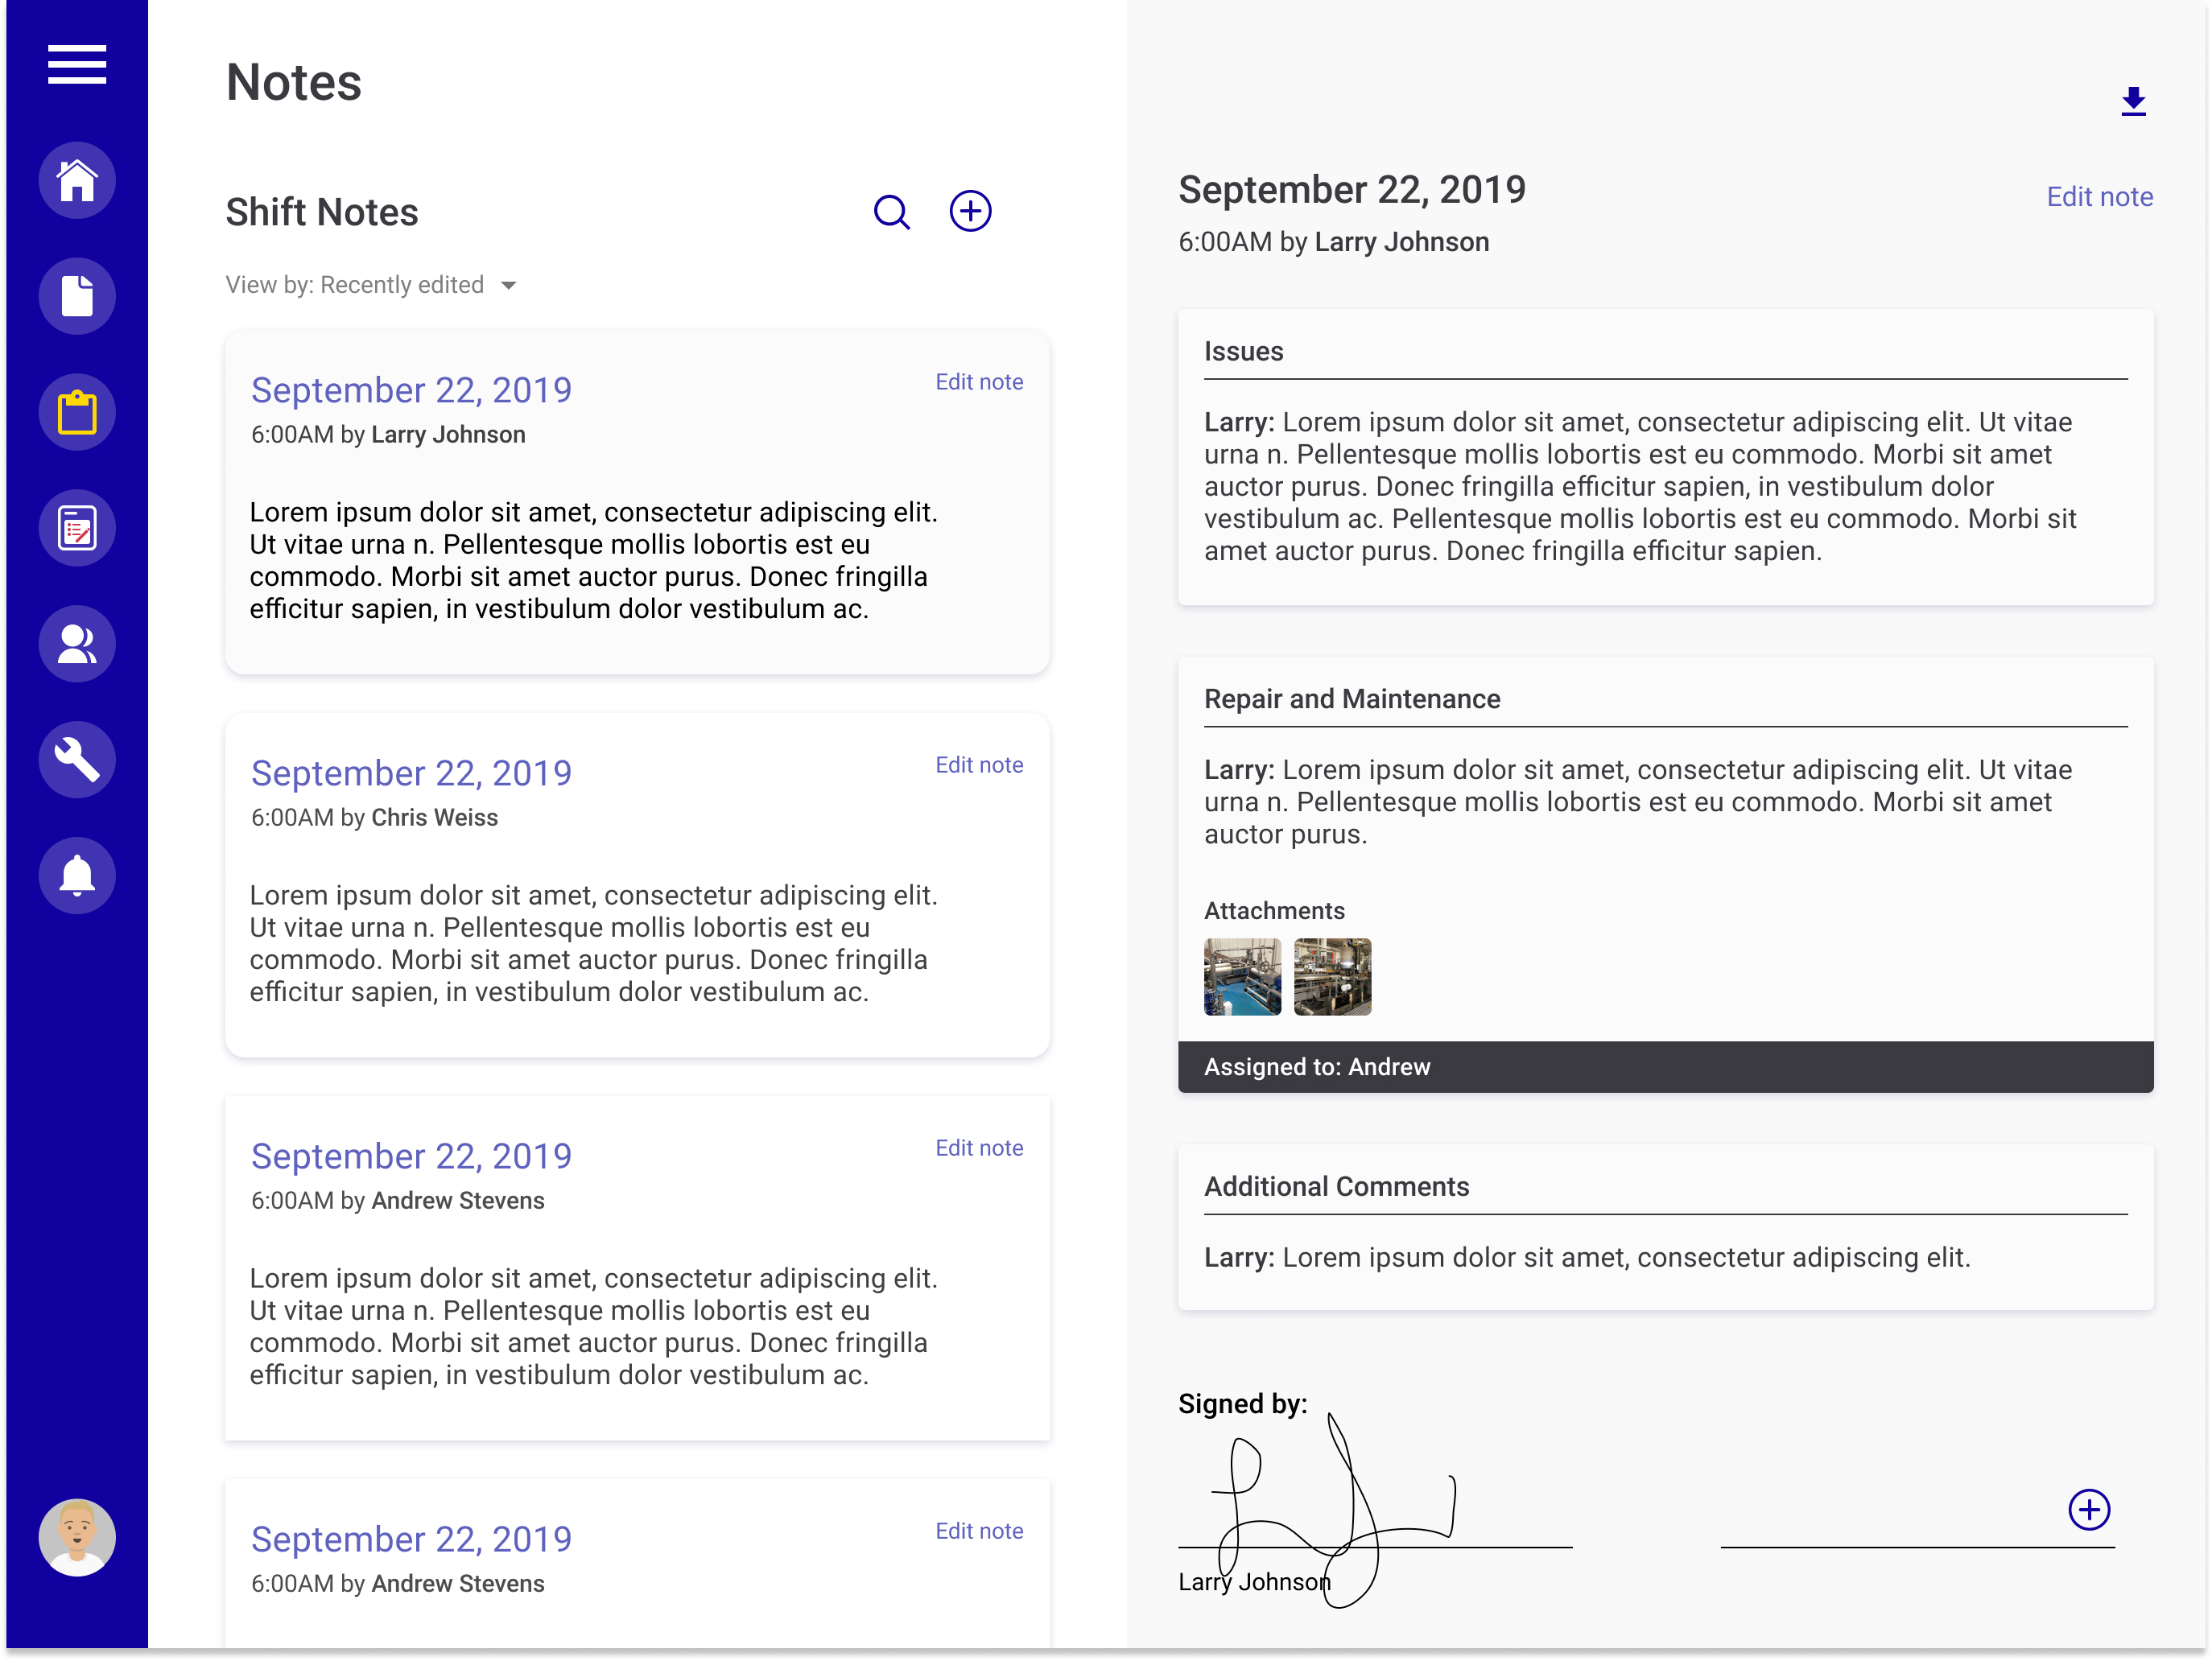The height and width of the screenshot is (1661, 2212).
Task: Open the user profile avatar
Action: pos(77,1538)
